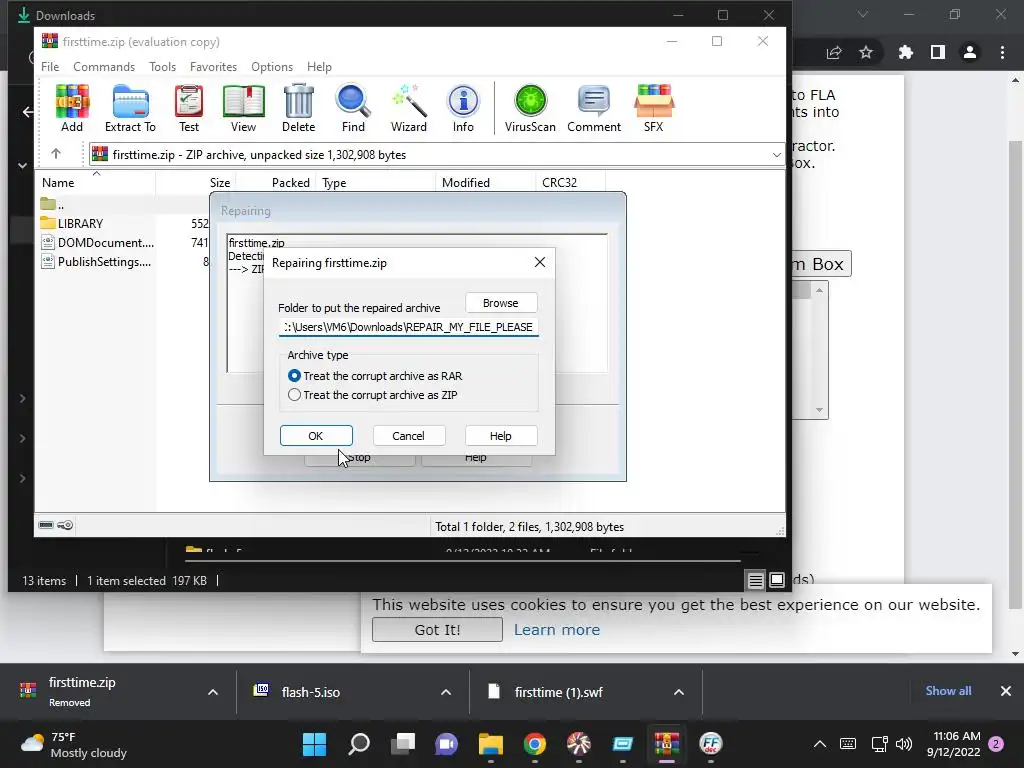Close the Chrome downloads bar
Screen dimensions: 1024x768
(1006, 691)
